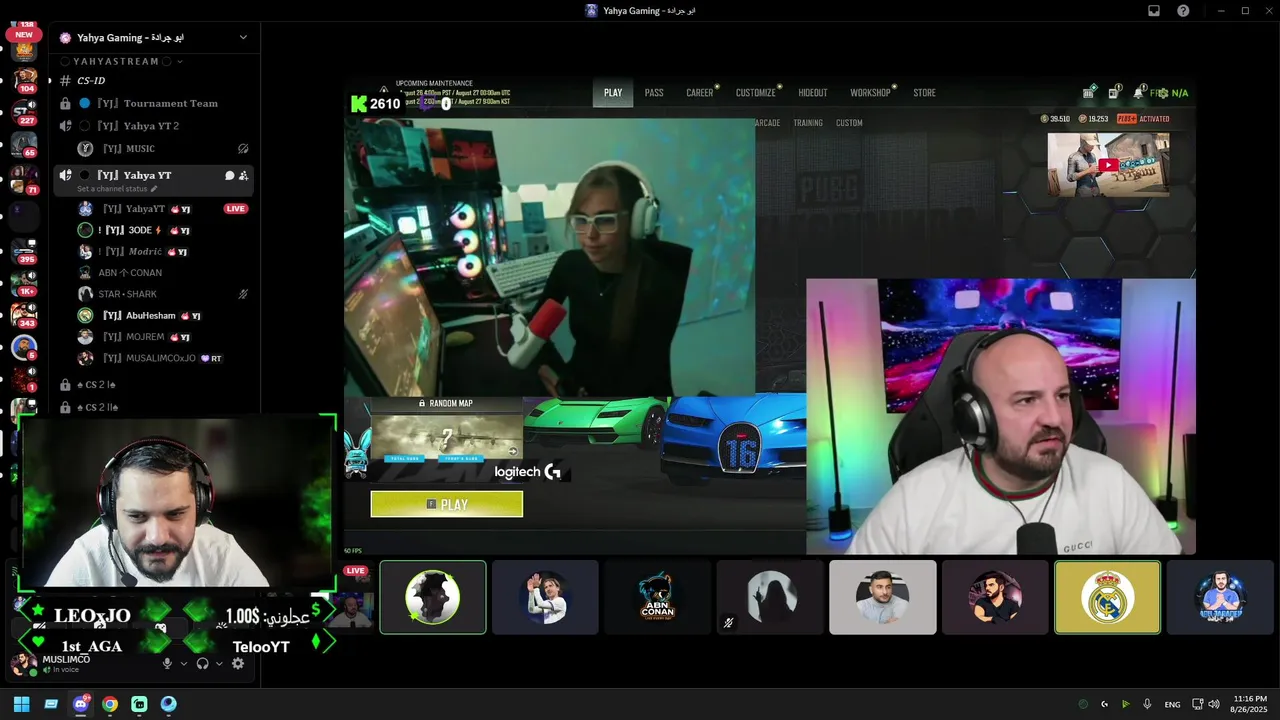Screen dimensions: 1280x720
Task: Click YouTube video thumbnail in stream
Action: pos(1108,165)
